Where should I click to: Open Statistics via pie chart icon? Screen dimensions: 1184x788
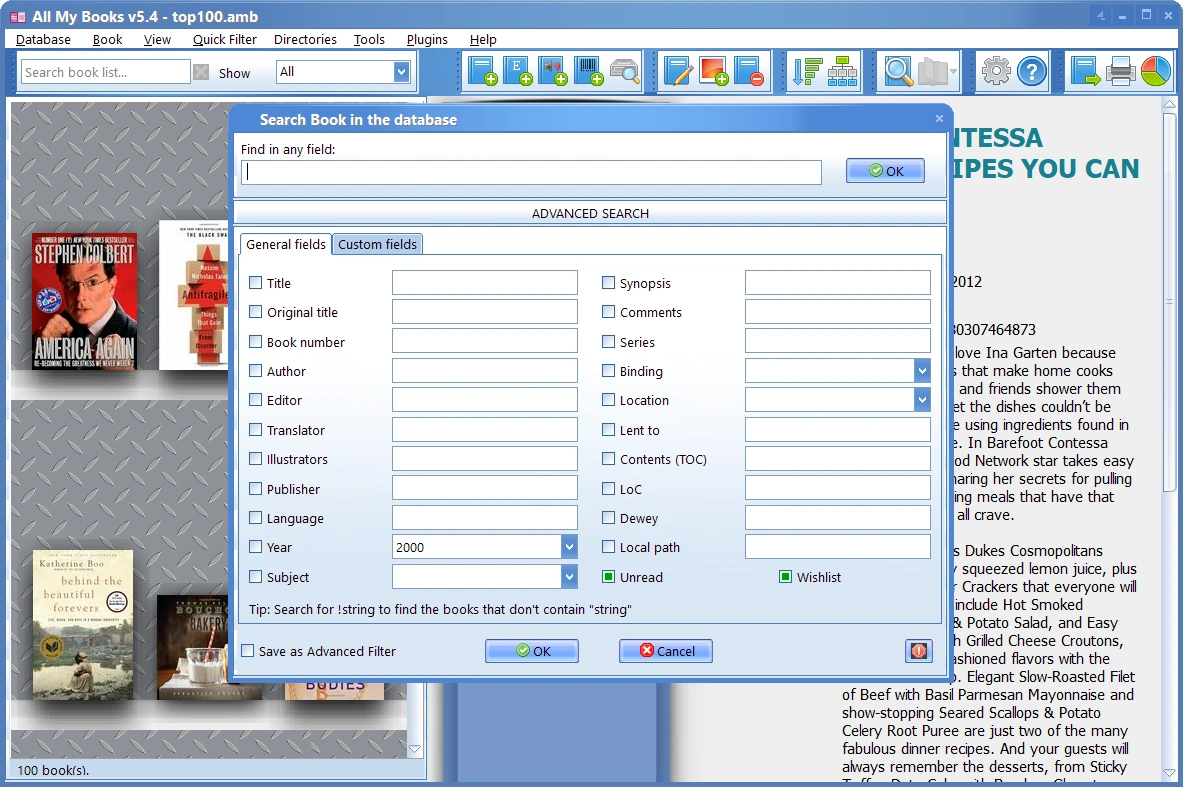pos(1155,72)
